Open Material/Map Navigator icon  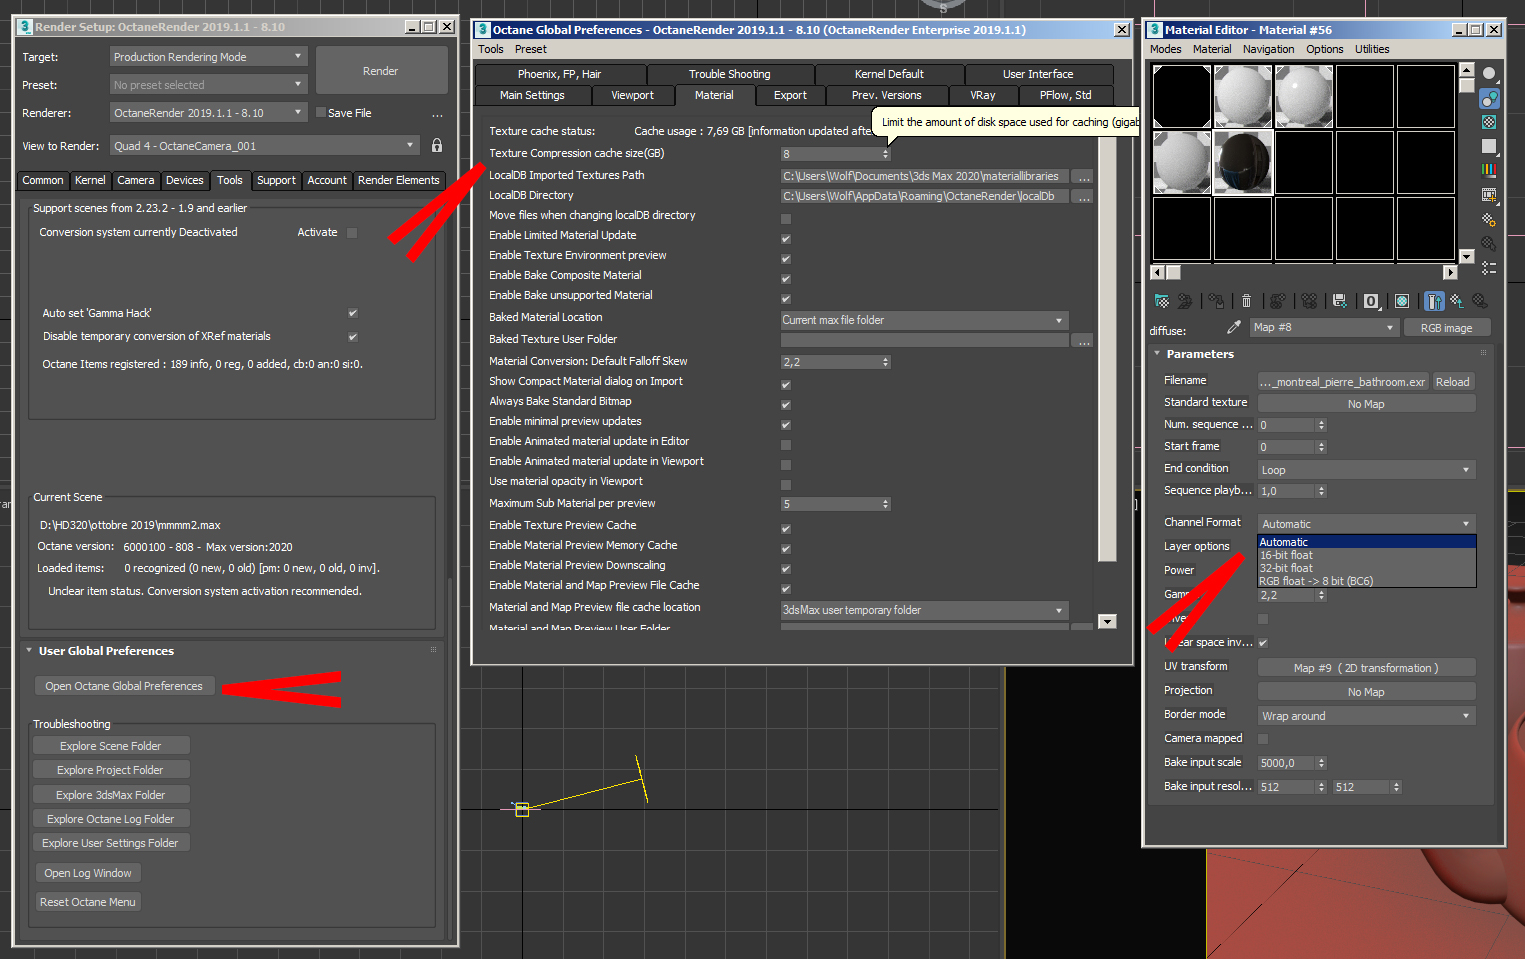tap(1489, 268)
